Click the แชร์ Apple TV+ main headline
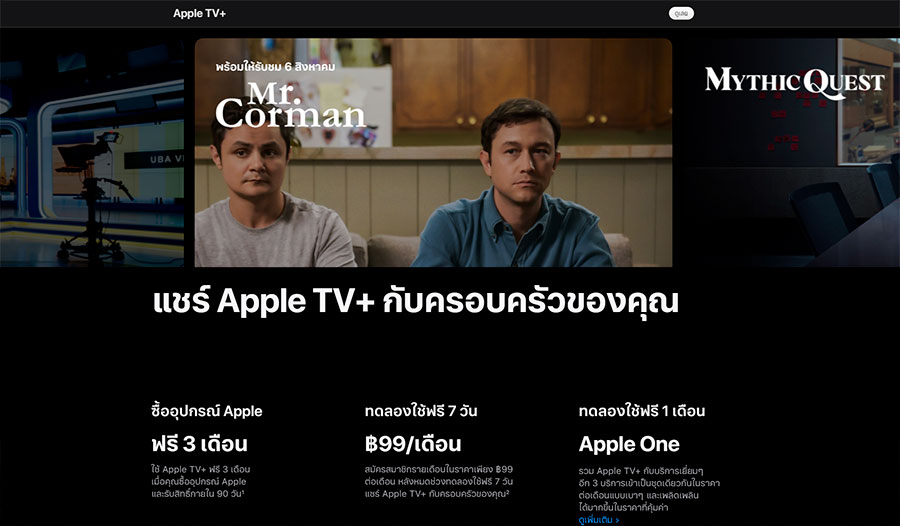Image resolution: width=900 pixels, height=526 pixels. pyautogui.click(x=416, y=301)
